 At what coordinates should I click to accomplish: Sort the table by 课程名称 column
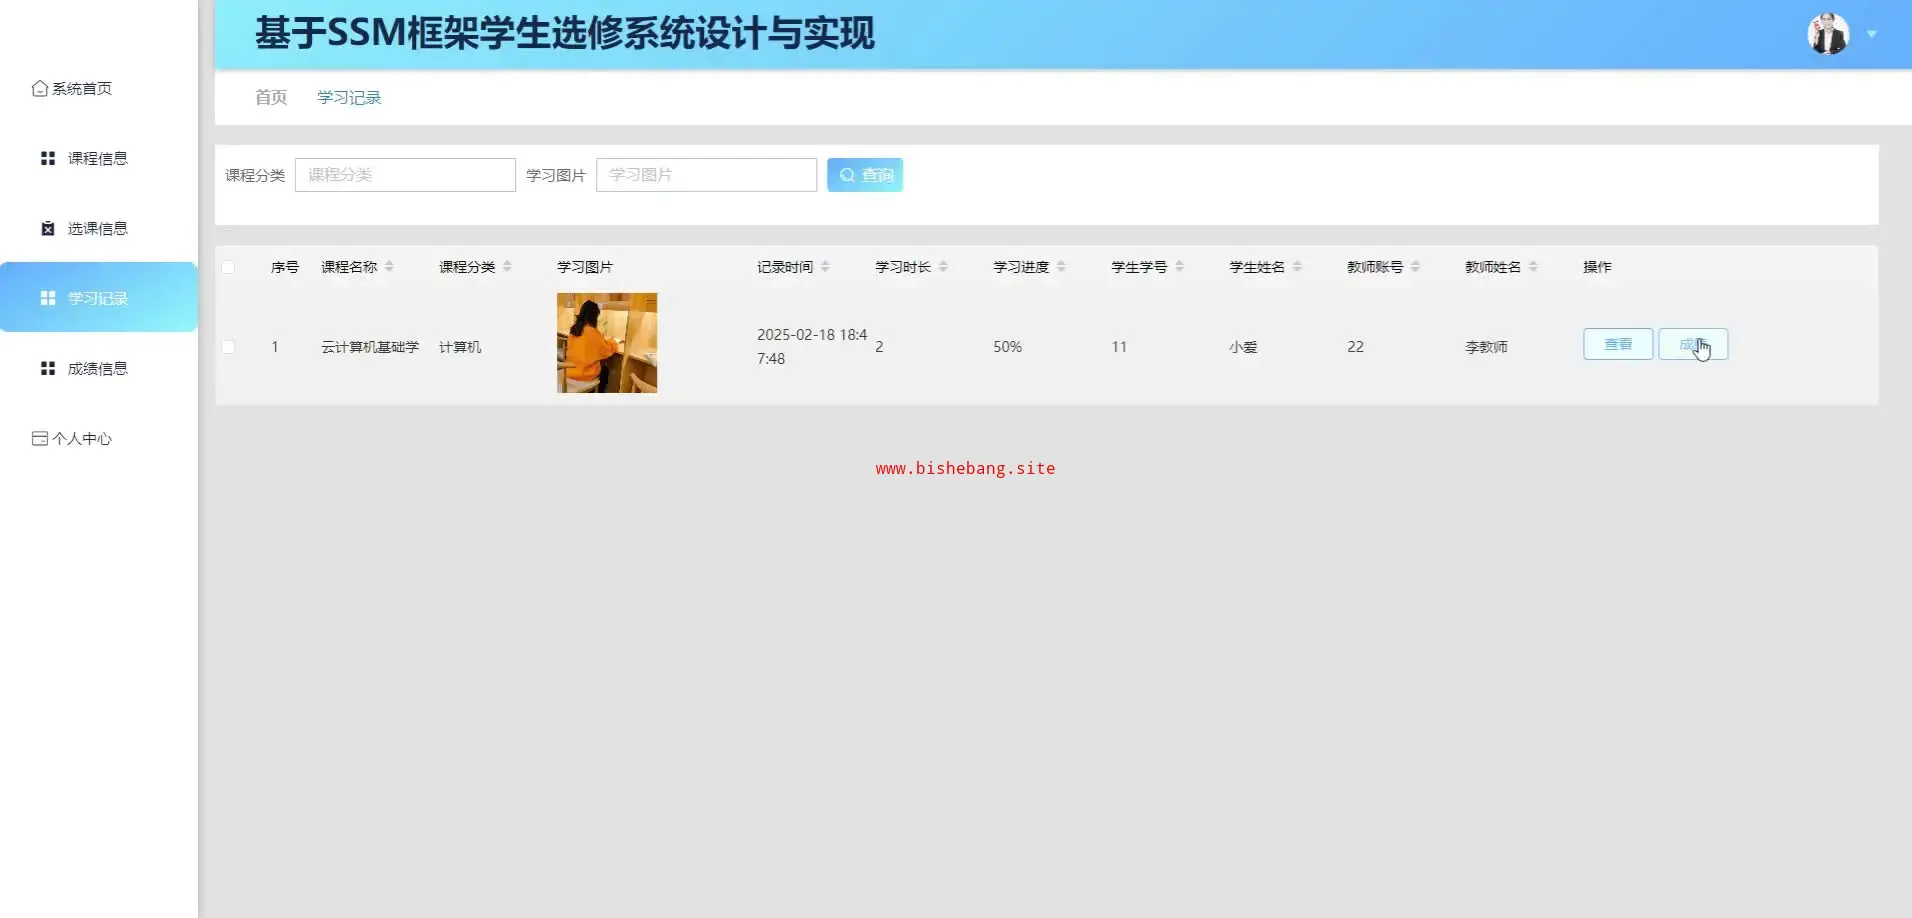(x=389, y=267)
